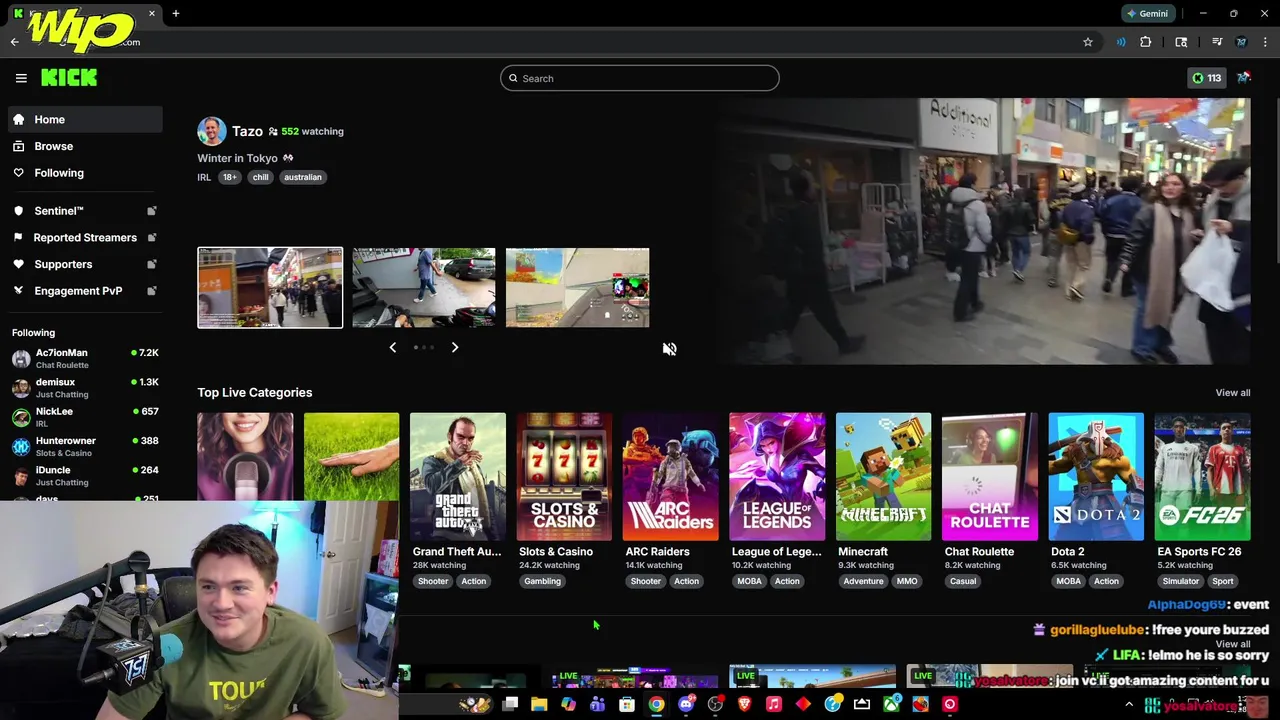This screenshot has width=1280, height=720.
Task: Open Tazo's channel avatar
Action: click(x=212, y=131)
